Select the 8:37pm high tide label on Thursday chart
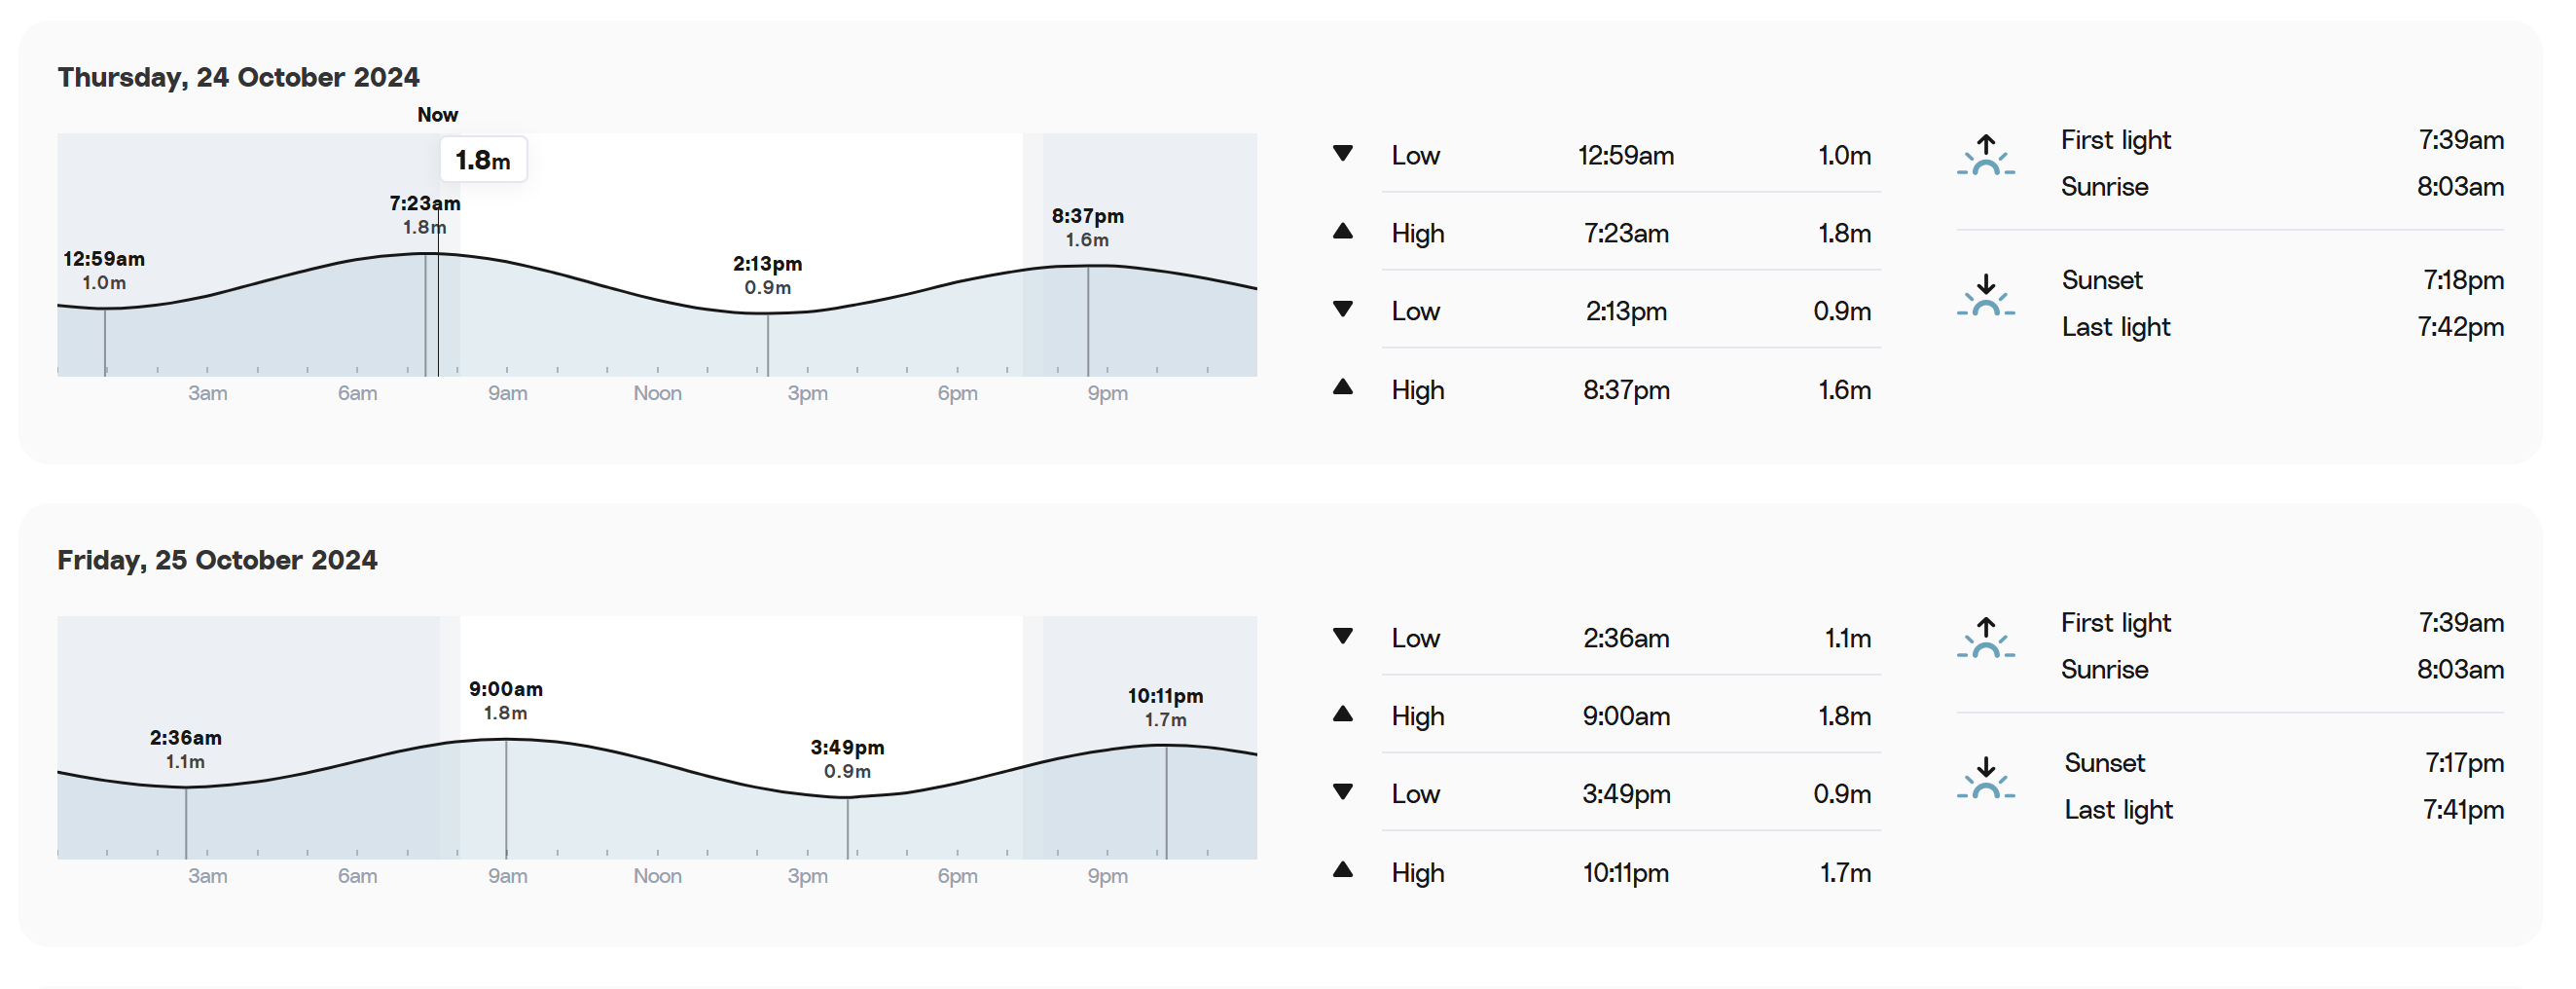The height and width of the screenshot is (989, 2576). click(1087, 227)
